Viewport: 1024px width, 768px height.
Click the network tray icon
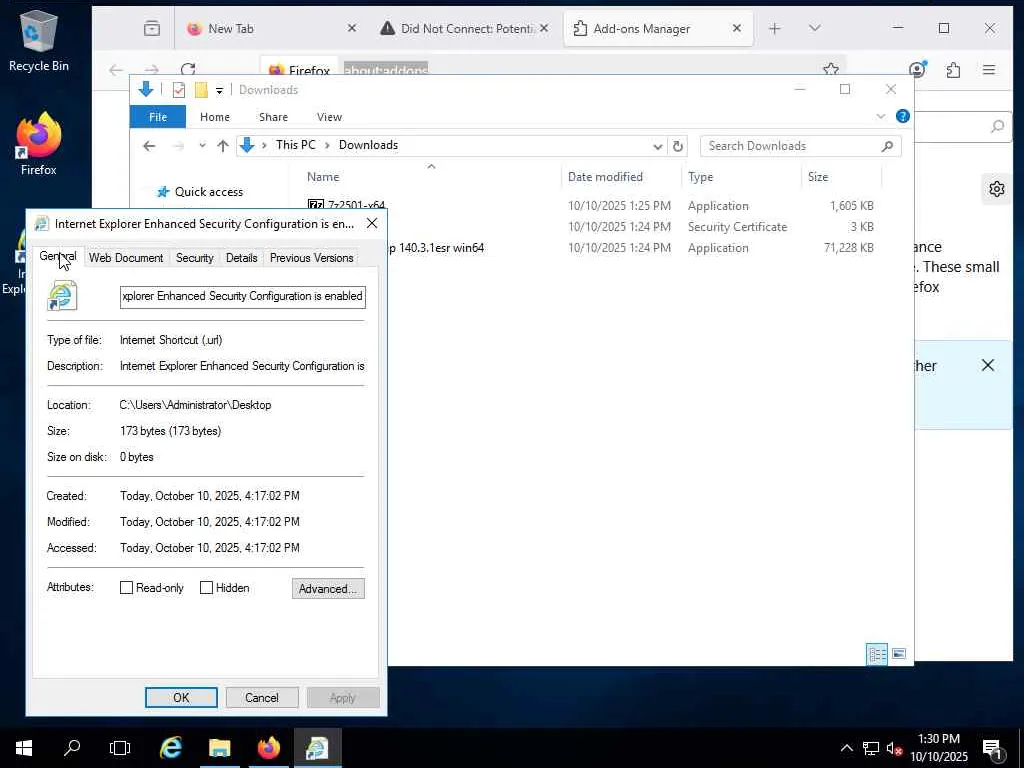click(x=871, y=748)
